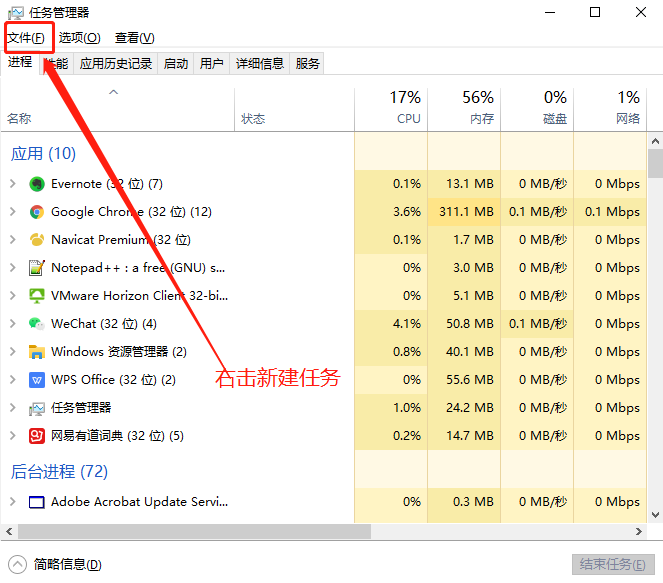The image size is (663, 583).
Task: Click the Adobe Acrobat Update Service icon
Action: (x=37, y=502)
